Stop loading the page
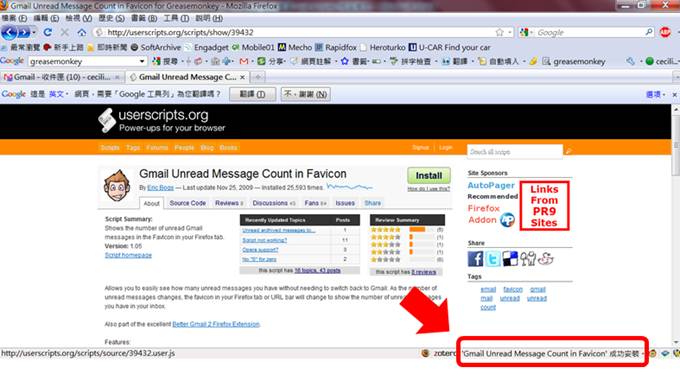 click(x=65, y=32)
